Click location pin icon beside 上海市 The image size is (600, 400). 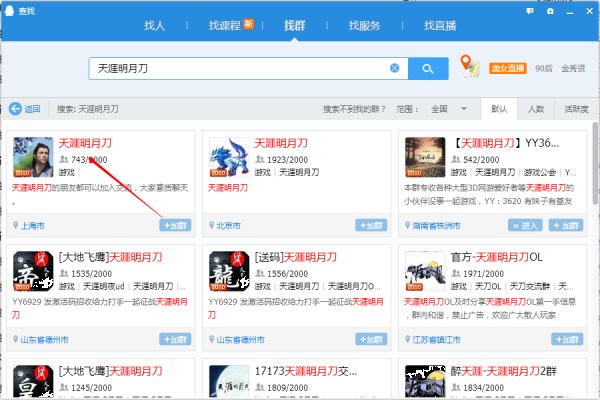15,225
